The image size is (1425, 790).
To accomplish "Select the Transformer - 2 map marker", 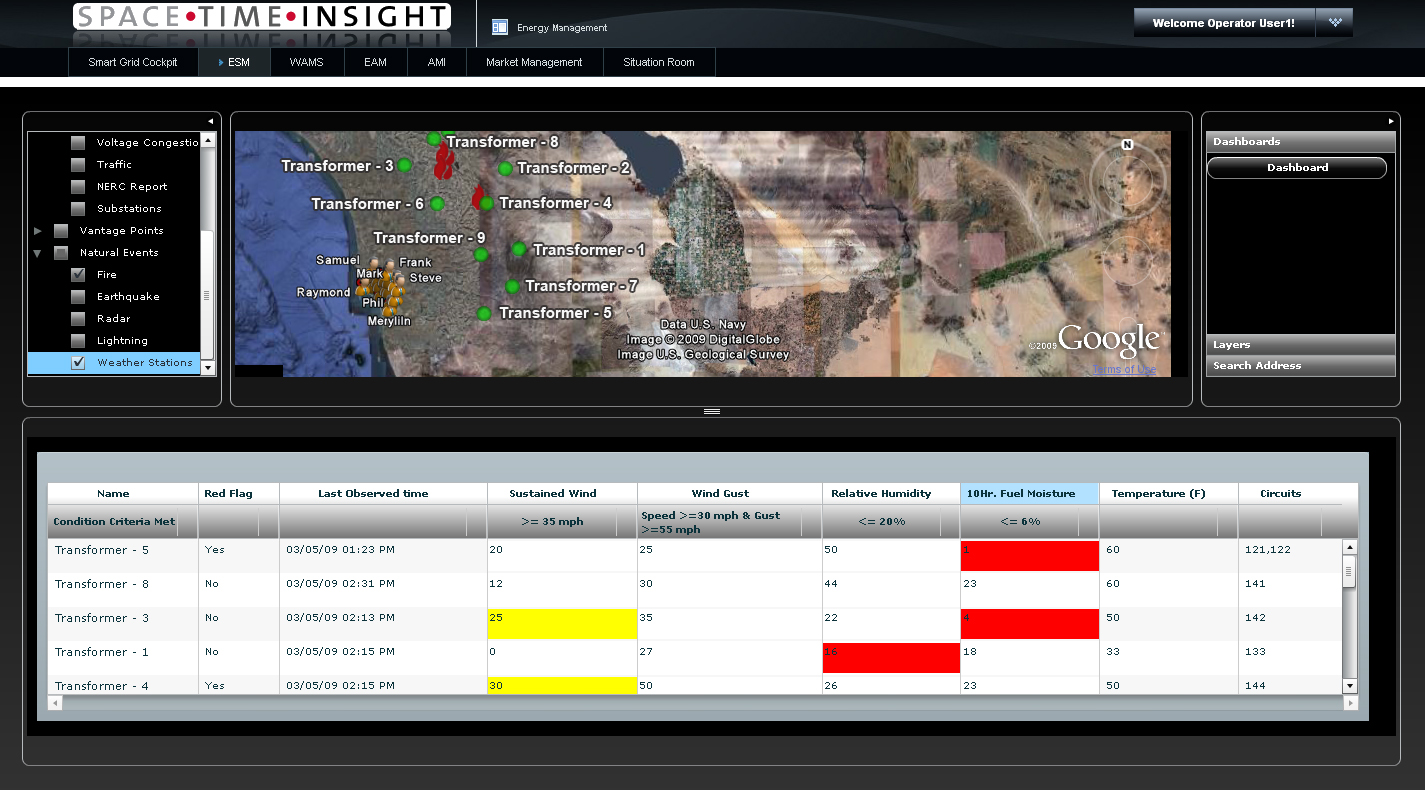I will tap(506, 169).
